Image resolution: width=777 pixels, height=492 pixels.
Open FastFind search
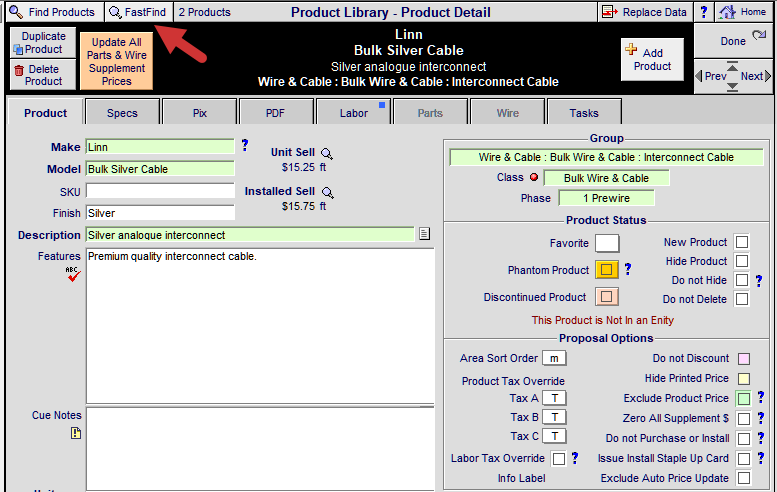point(138,12)
